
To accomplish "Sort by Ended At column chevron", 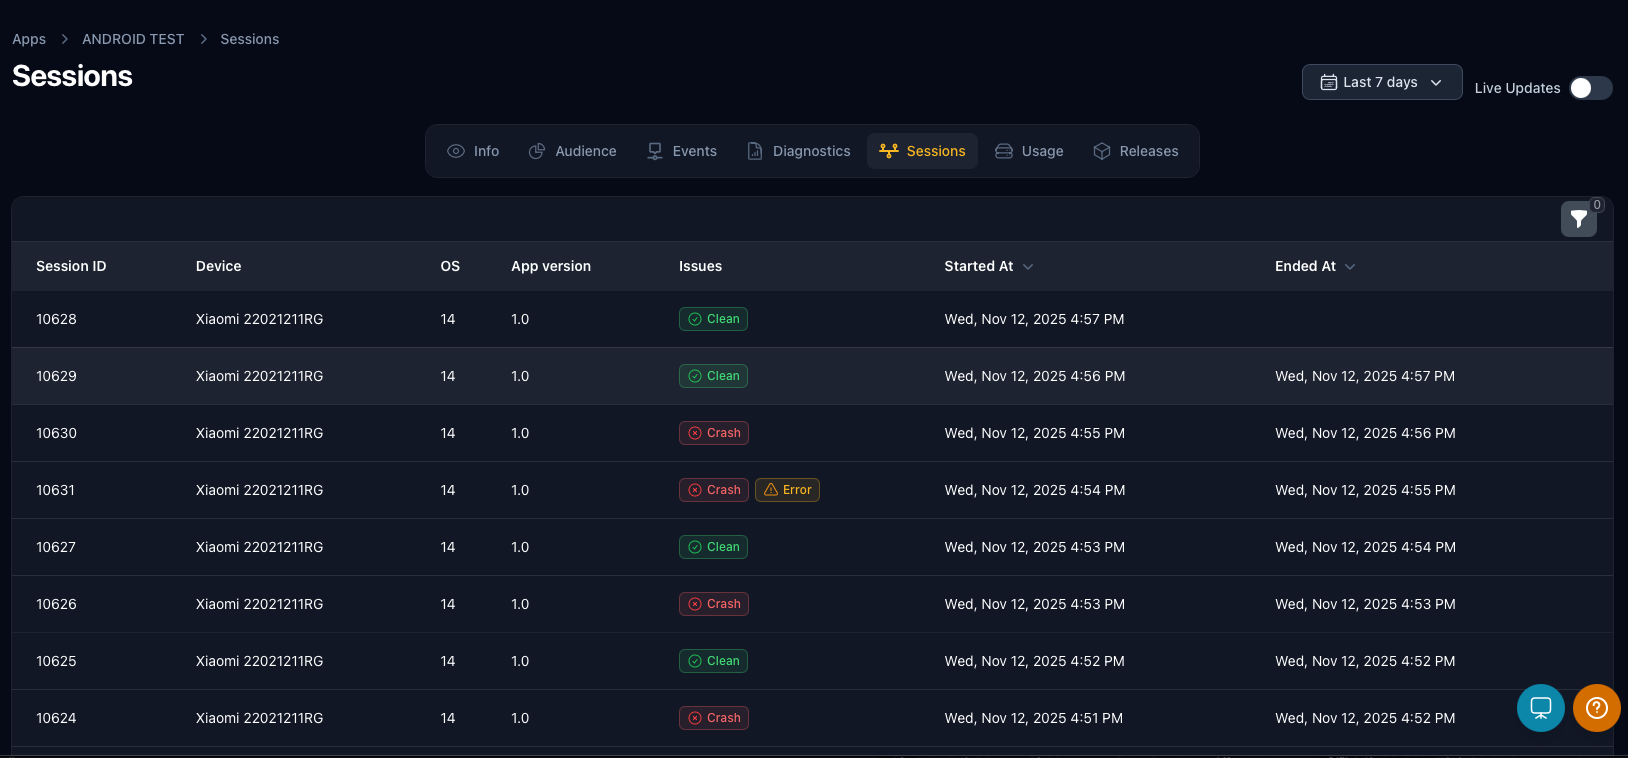I will [1350, 267].
